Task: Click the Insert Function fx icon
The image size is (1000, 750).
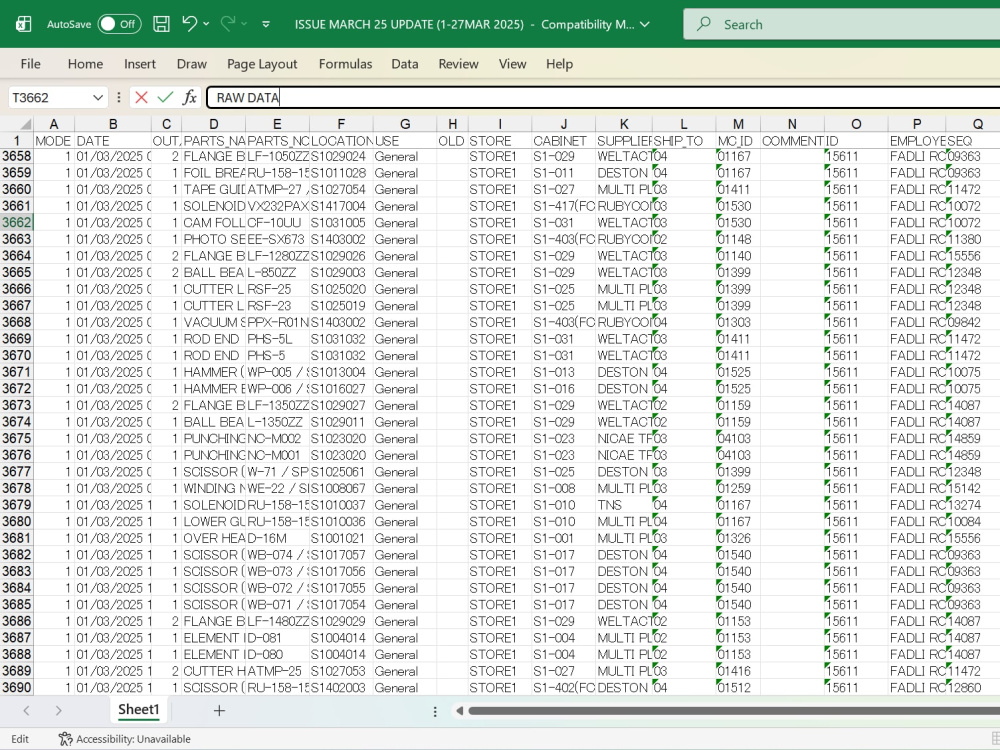Action: [189, 98]
